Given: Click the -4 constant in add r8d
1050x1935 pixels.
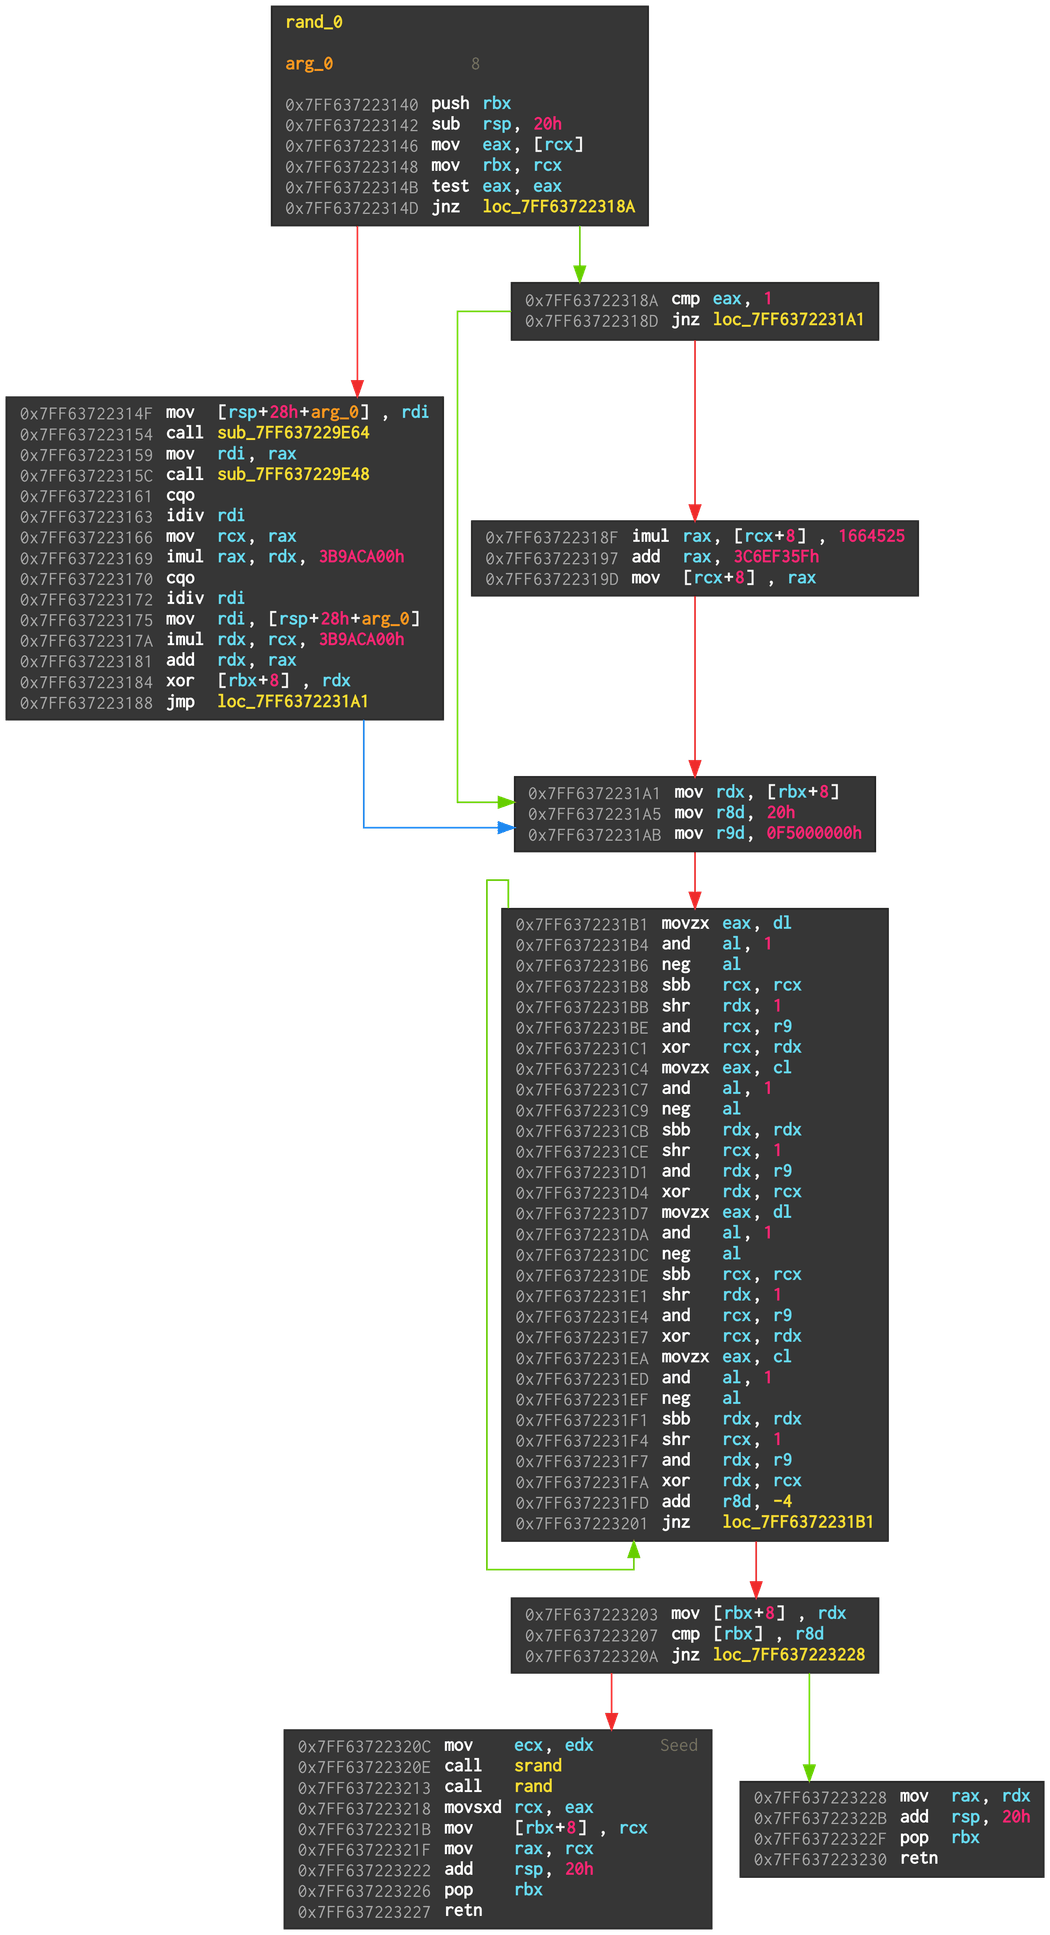Looking at the screenshot, I should 782,1501.
